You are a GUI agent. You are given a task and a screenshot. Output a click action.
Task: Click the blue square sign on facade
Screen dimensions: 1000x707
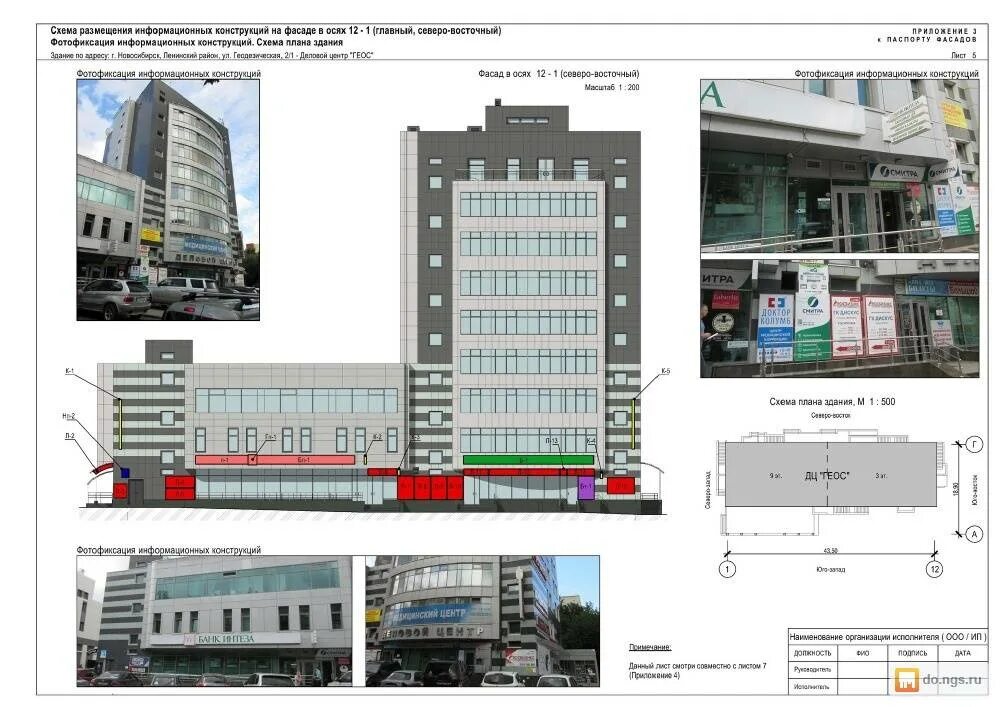pos(125,472)
